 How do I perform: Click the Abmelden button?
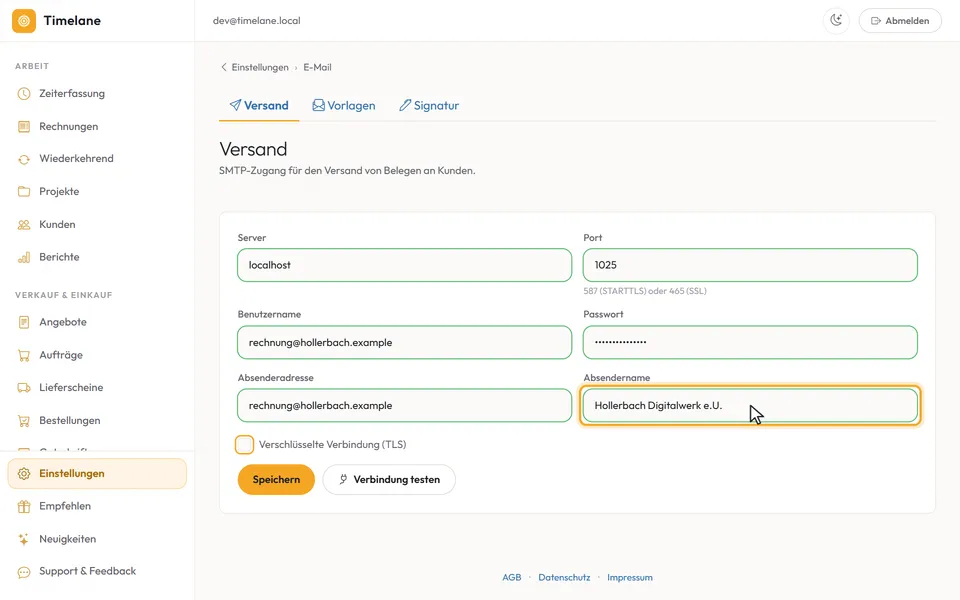tap(900, 21)
